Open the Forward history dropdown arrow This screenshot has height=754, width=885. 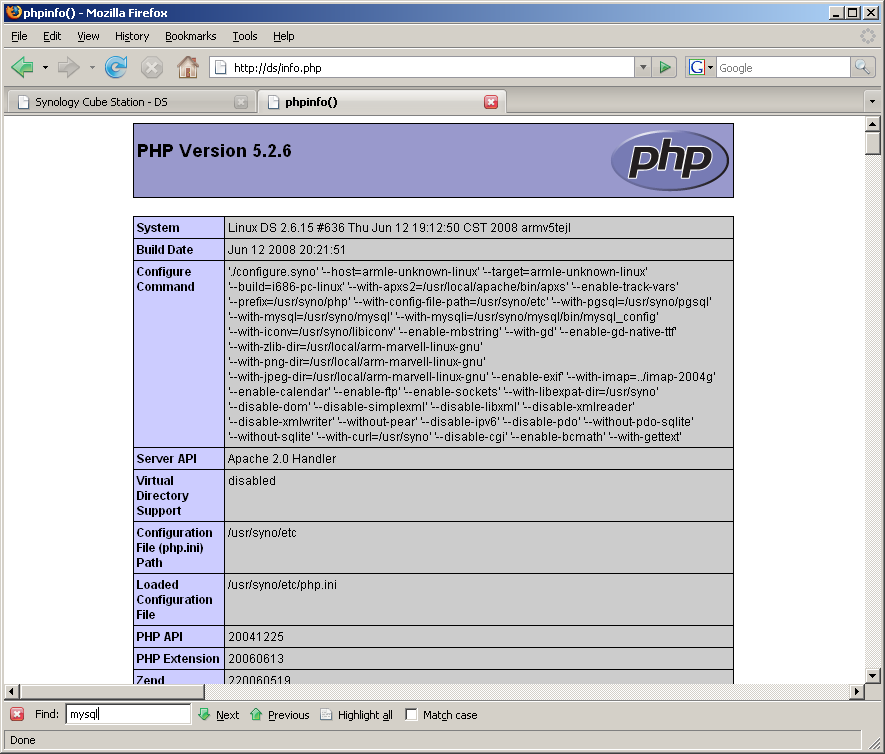pos(92,68)
